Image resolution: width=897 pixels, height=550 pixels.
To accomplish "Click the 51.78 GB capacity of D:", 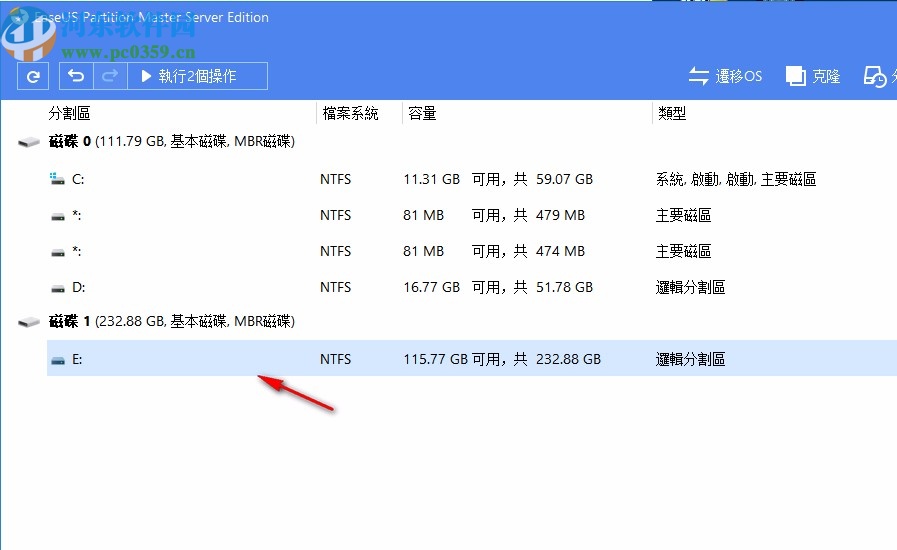I will (564, 287).
